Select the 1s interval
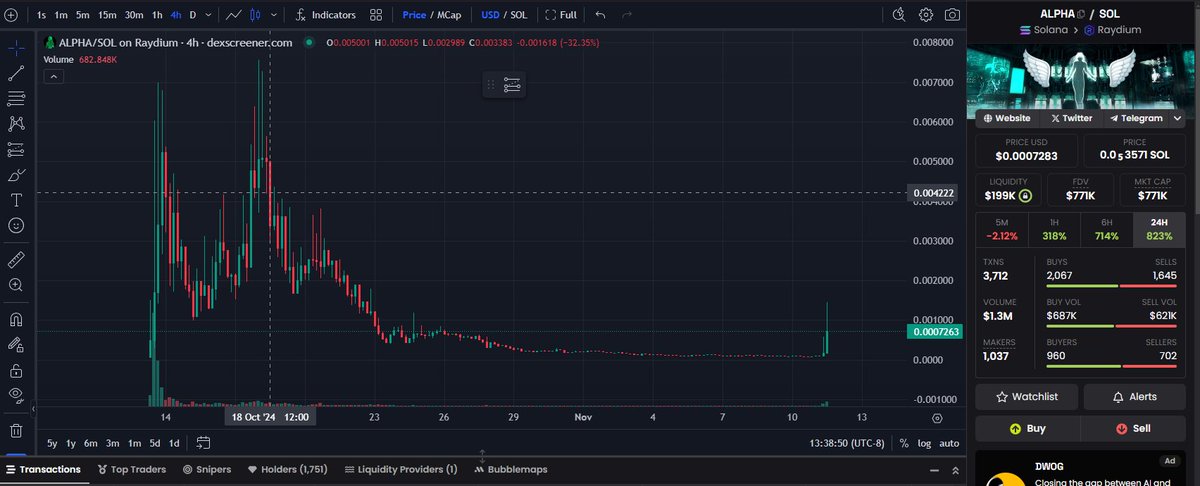Screen dimensions: 1200x486 pyautogui.click(x=40, y=15)
